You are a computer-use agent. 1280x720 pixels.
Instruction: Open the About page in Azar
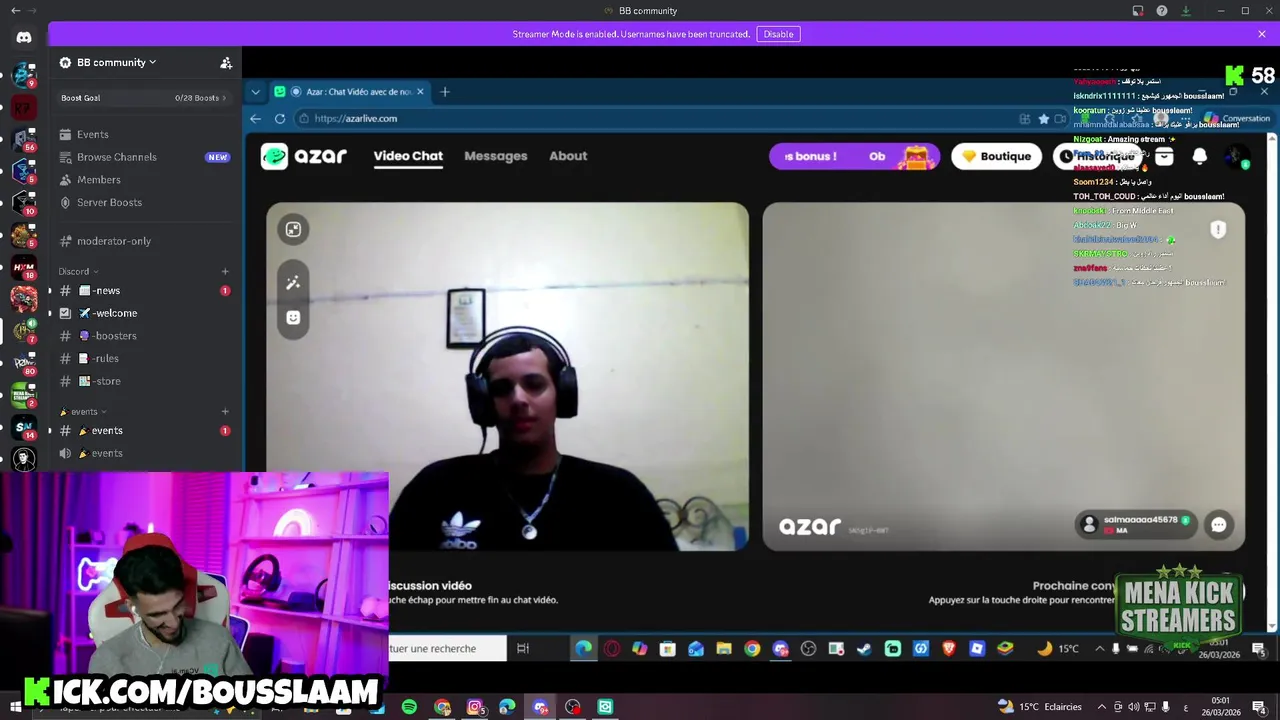click(568, 156)
